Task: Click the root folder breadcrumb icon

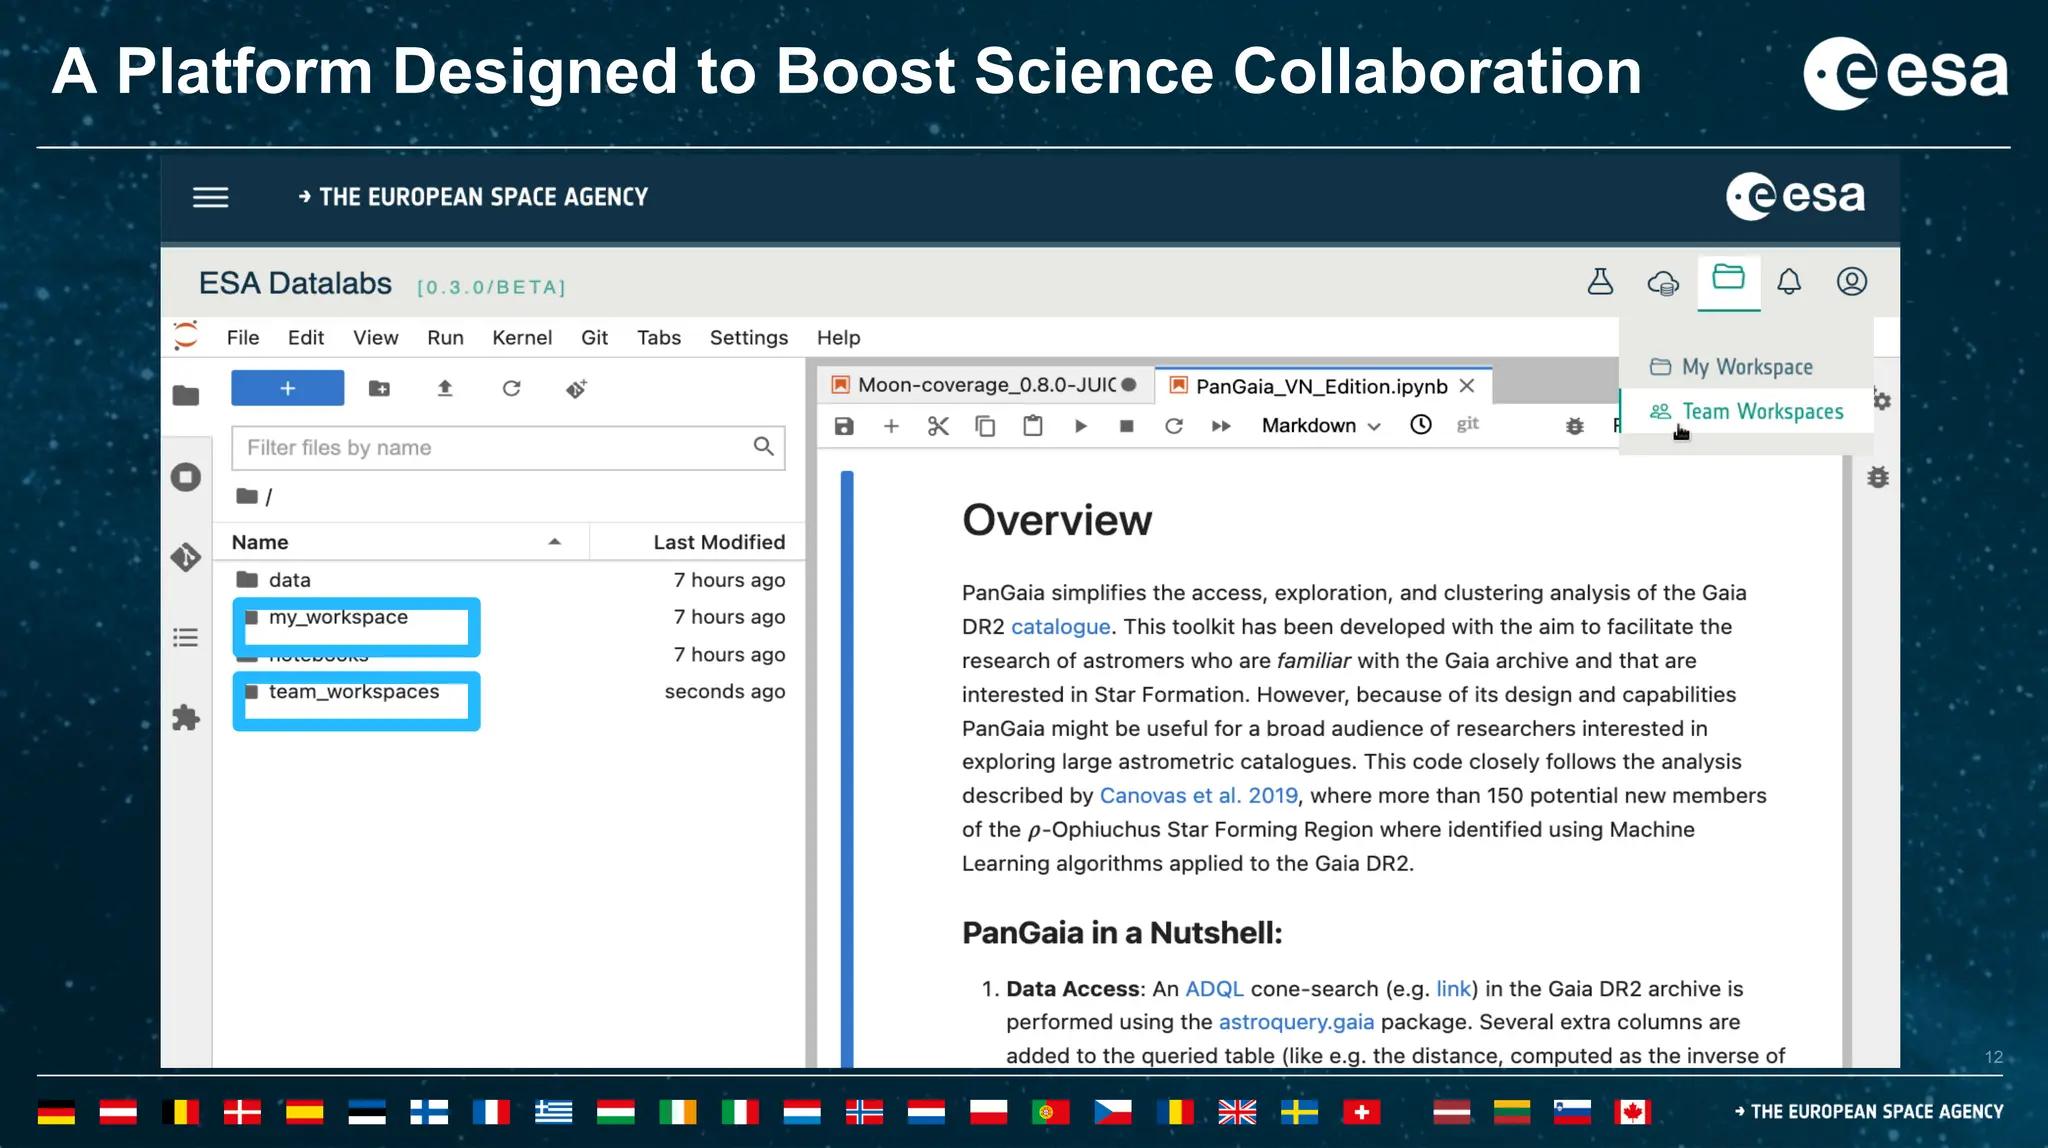Action: pyautogui.click(x=247, y=496)
